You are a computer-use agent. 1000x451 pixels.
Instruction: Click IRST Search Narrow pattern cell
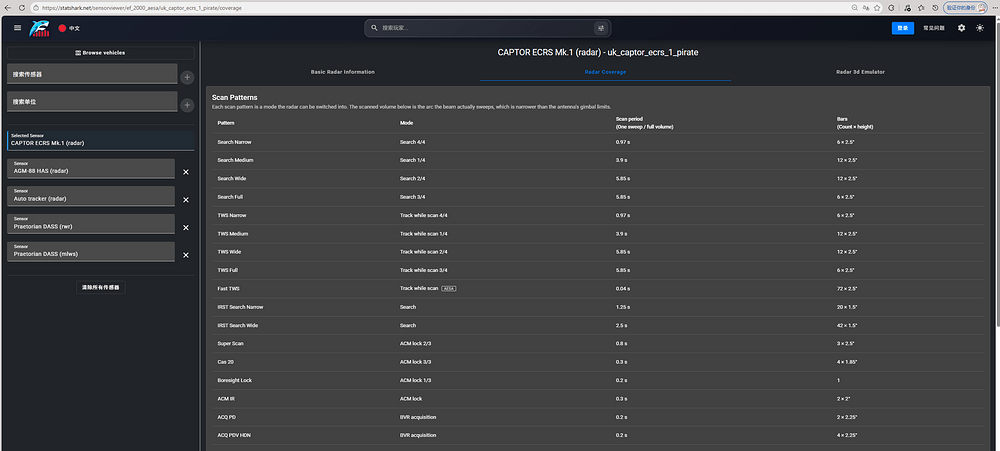pos(240,307)
